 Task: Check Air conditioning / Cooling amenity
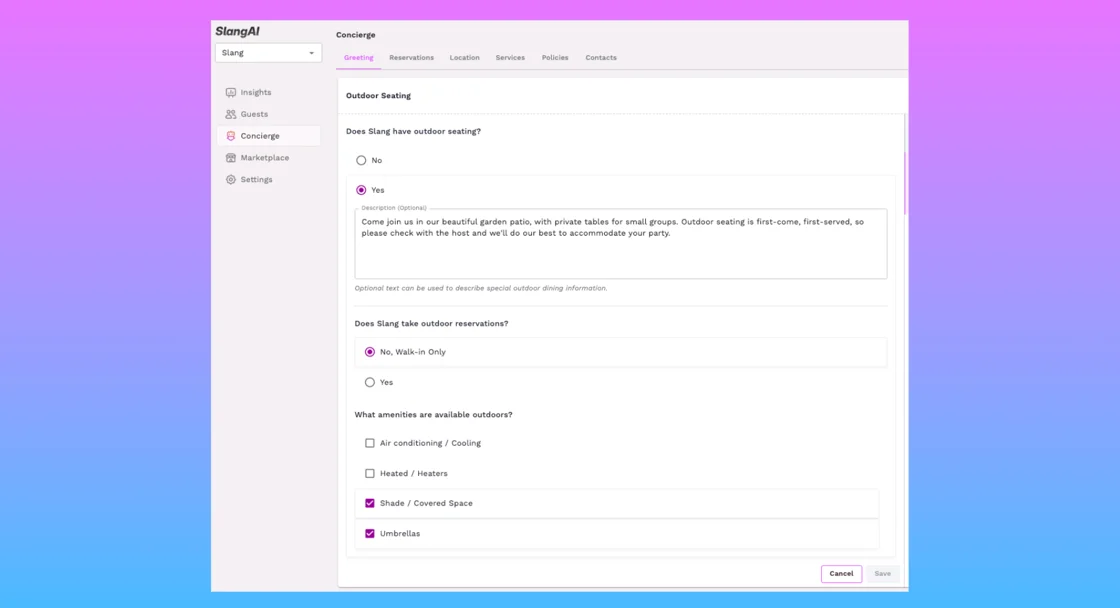[369, 443]
